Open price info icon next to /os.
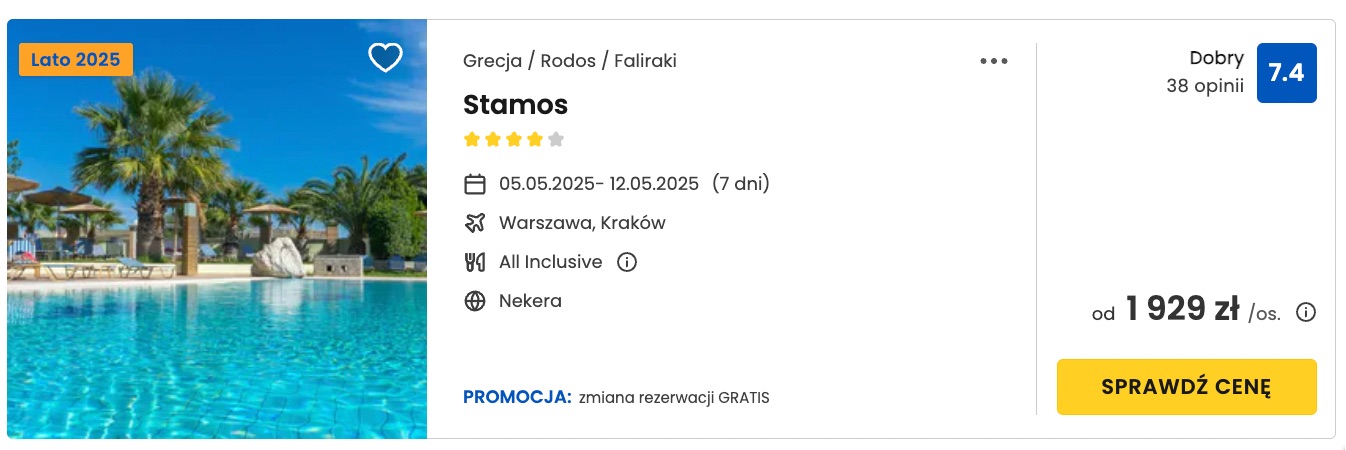This screenshot has width=1346, height=450. point(1306,312)
